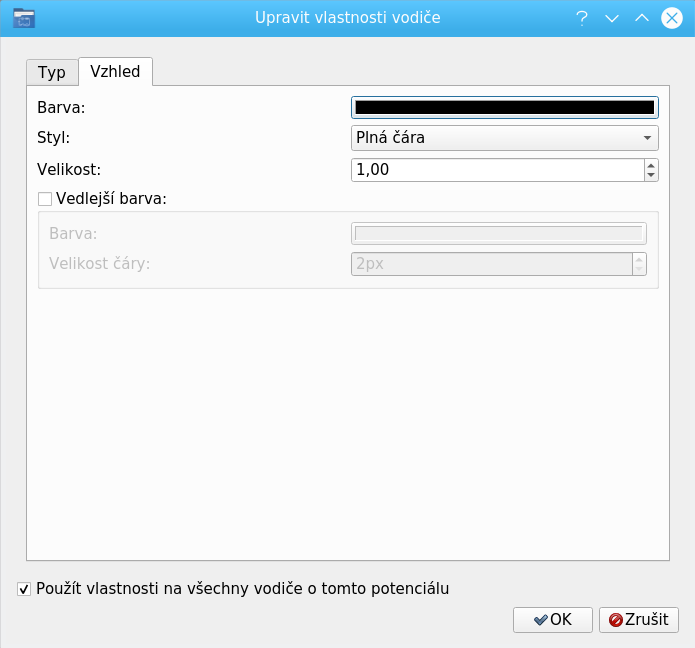The image size is (695, 648).
Task: Switch to the Typ tab
Action: (x=52, y=72)
